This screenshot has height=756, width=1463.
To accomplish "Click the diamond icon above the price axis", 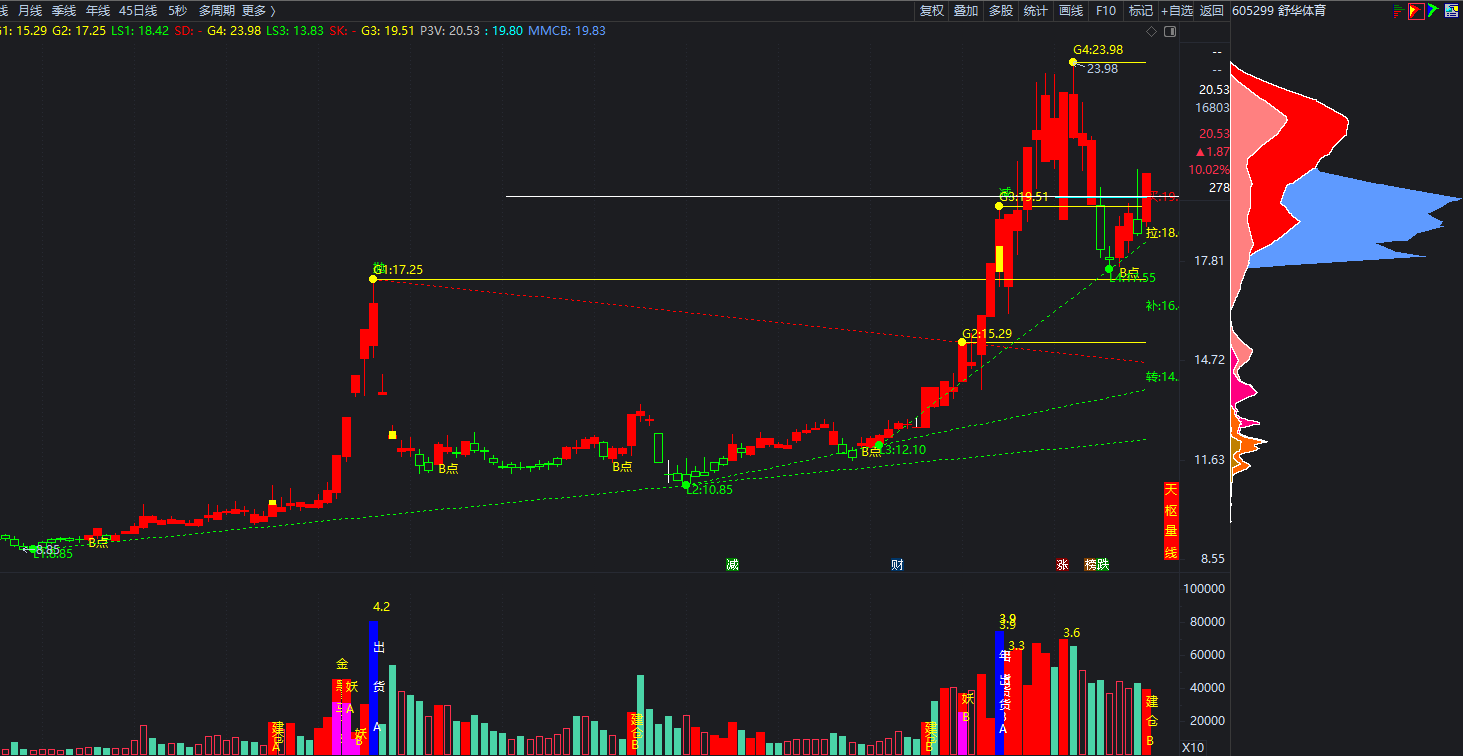I will [1151, 32].
